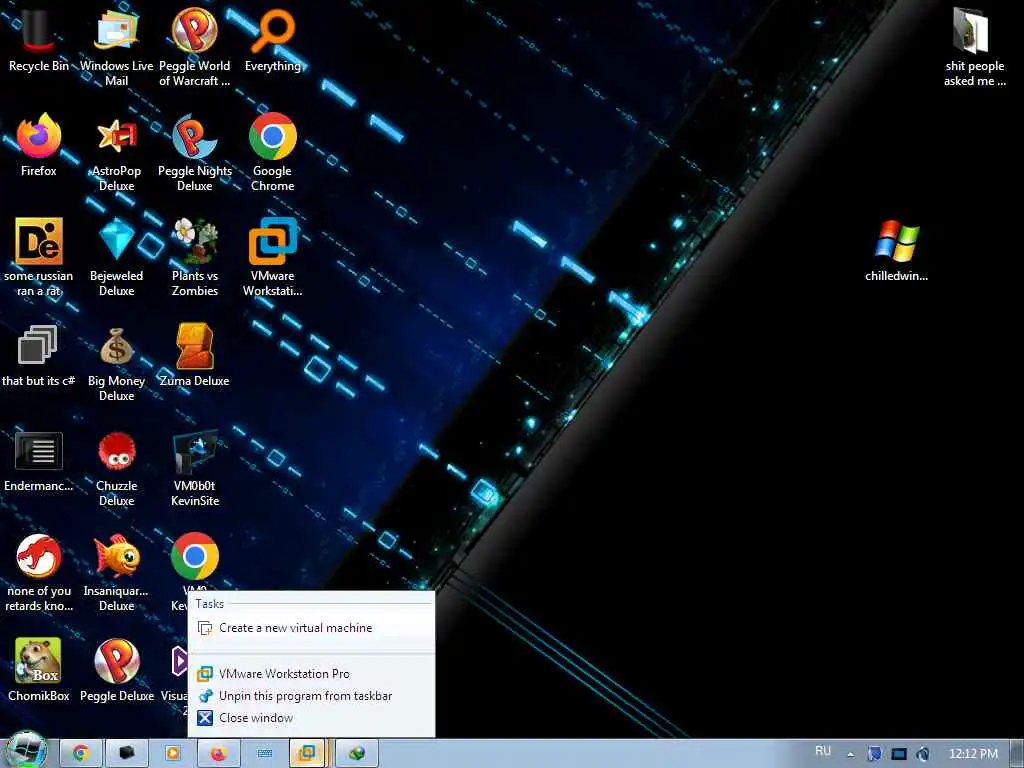
Task: Open the Windows Start orb
Action: [26, 751]
